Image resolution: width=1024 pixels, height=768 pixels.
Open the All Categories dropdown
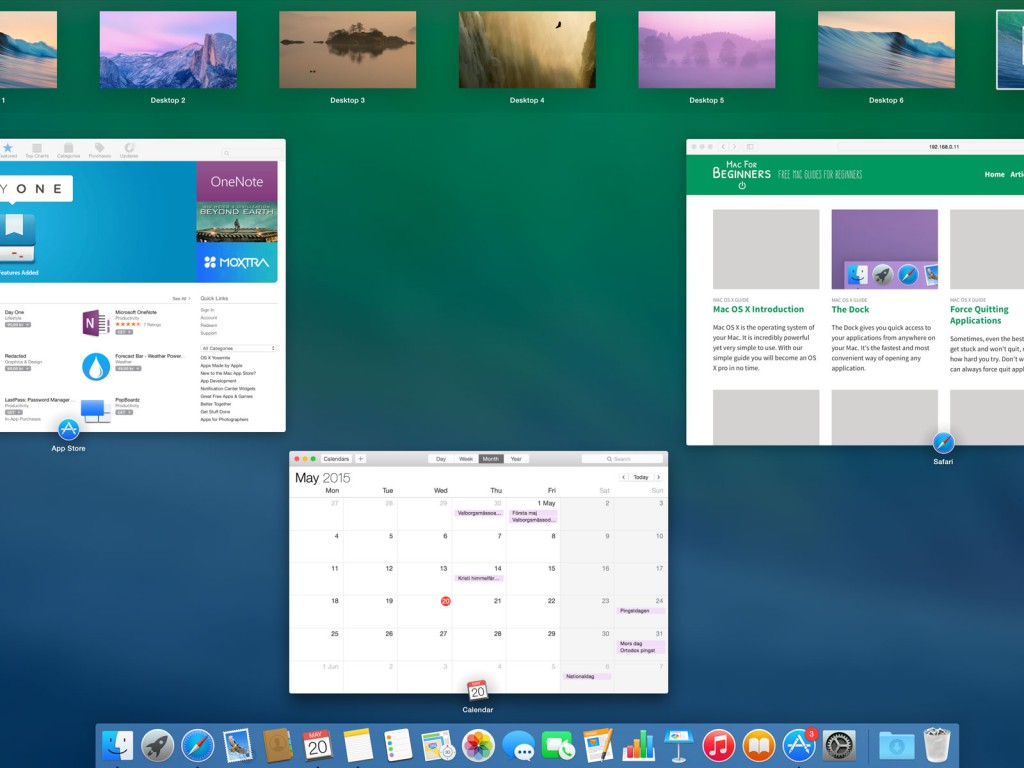click(238, 348)
